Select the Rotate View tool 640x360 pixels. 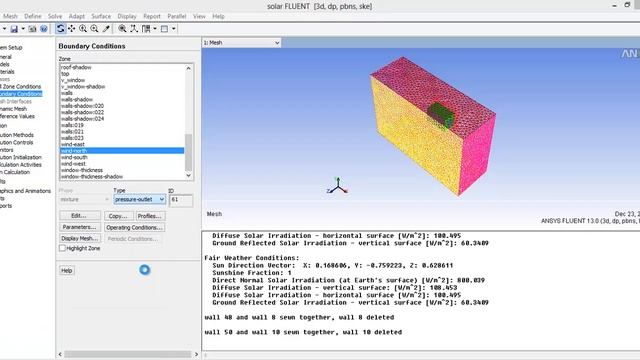tap(60, 29)
